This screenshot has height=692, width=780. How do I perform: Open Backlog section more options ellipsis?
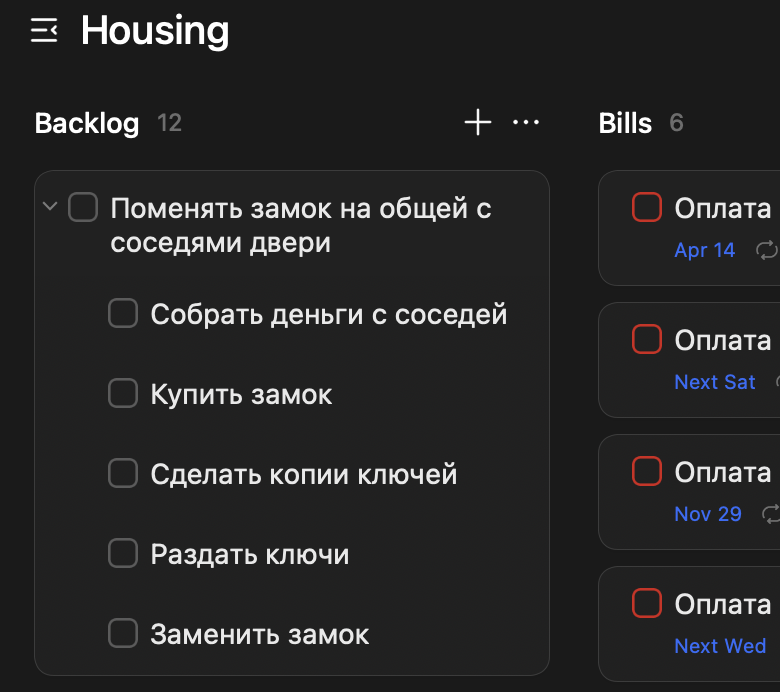(526, 123)
